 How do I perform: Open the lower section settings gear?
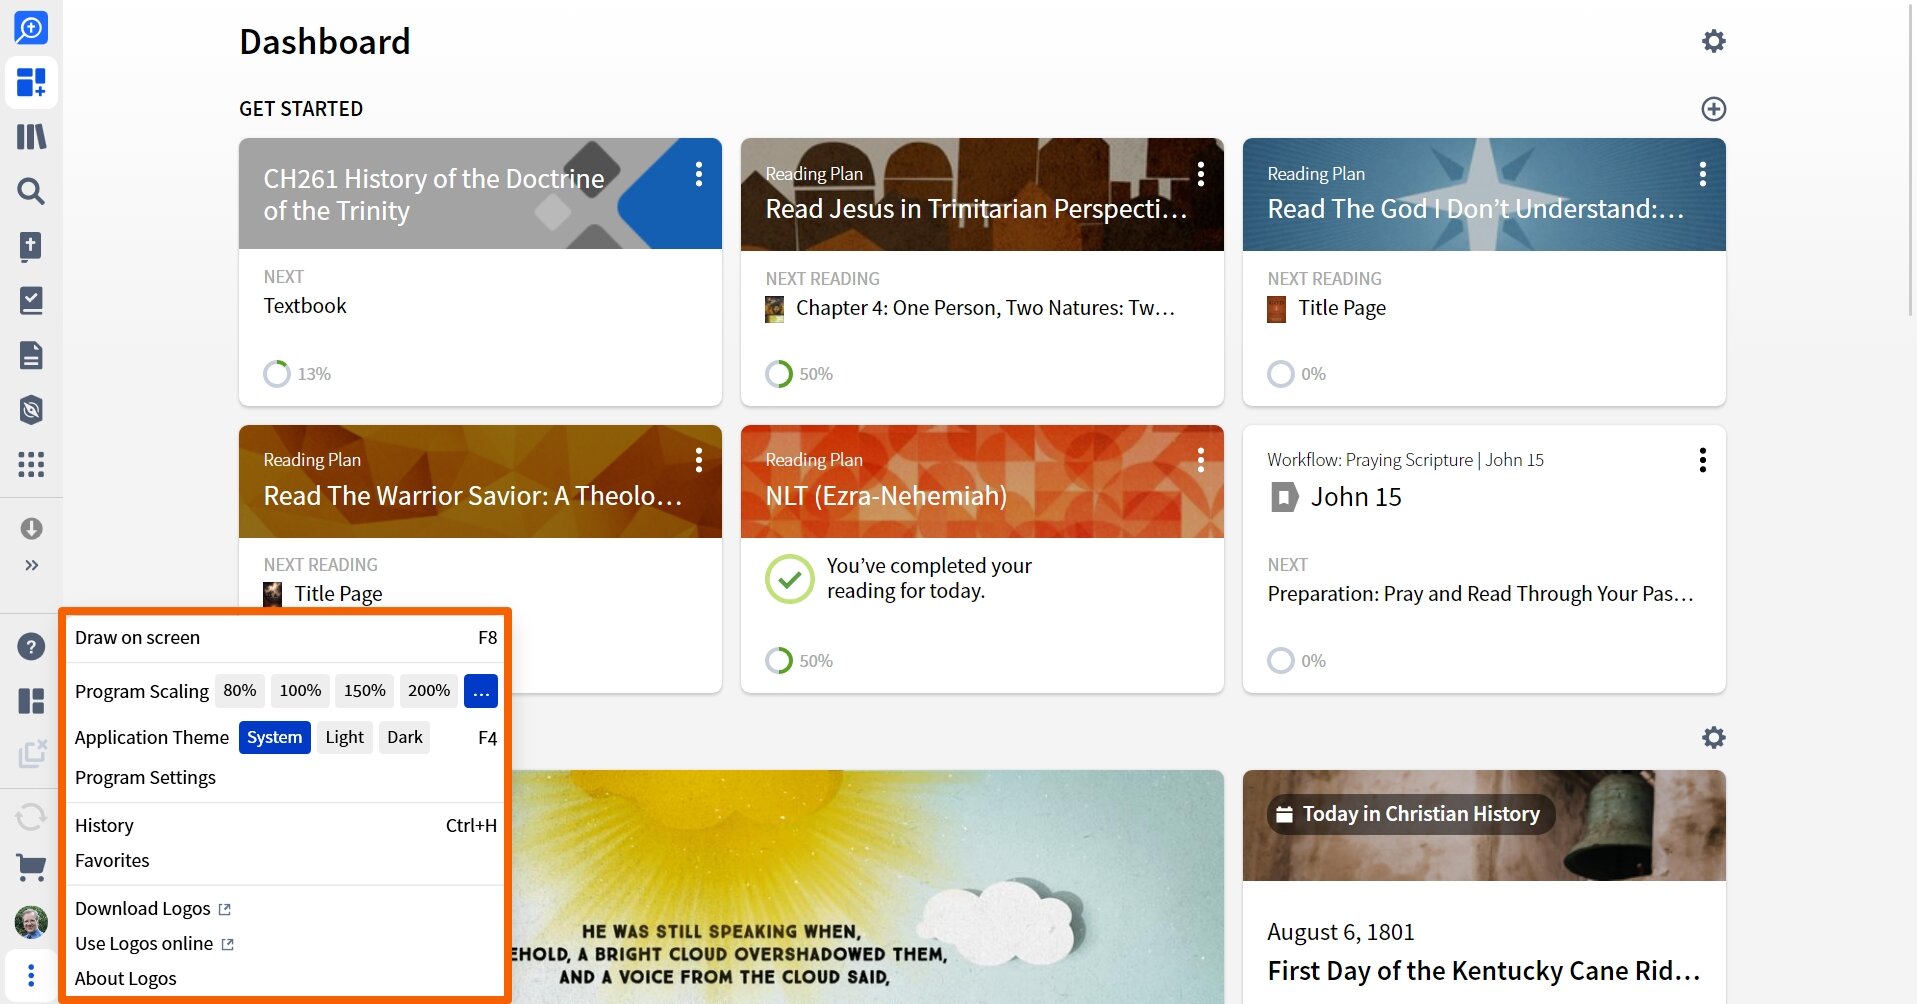coord(1713,738)
